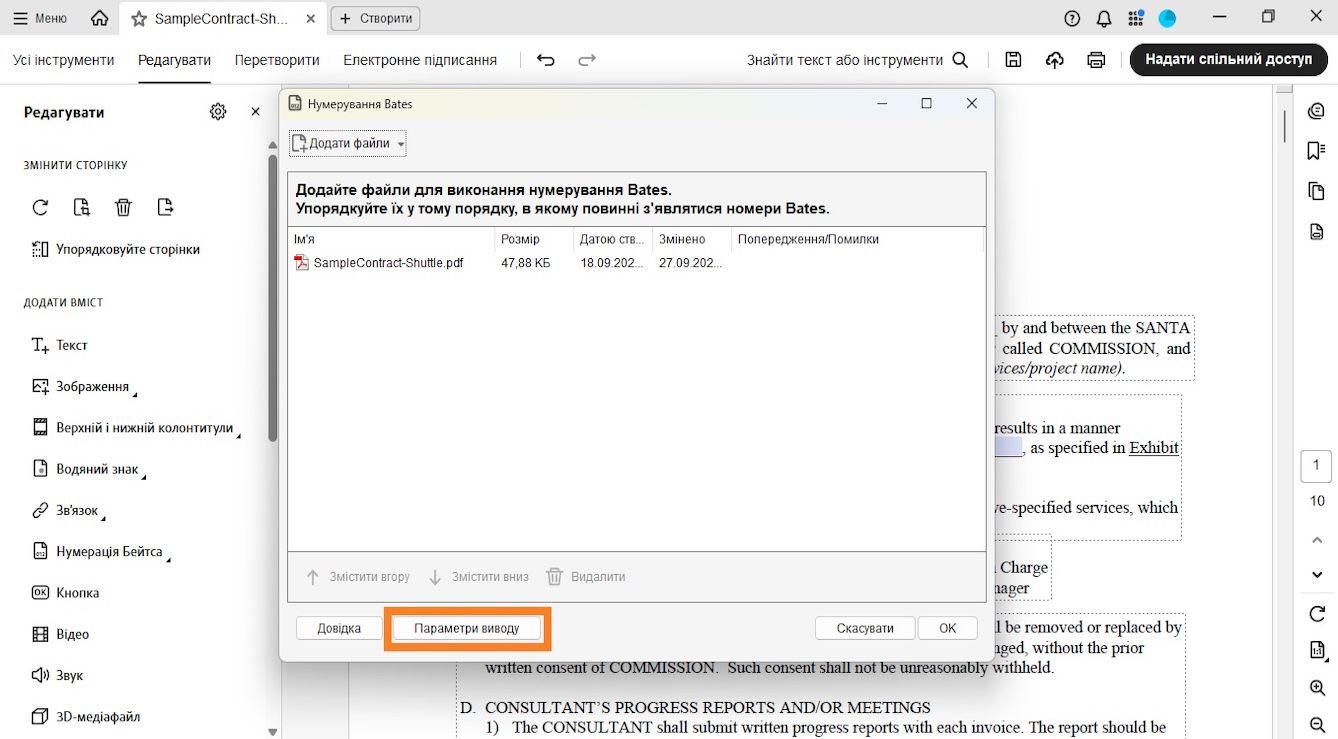Close the Редагувати side panel
1338x739 pixels.
(x=255, y=112)
